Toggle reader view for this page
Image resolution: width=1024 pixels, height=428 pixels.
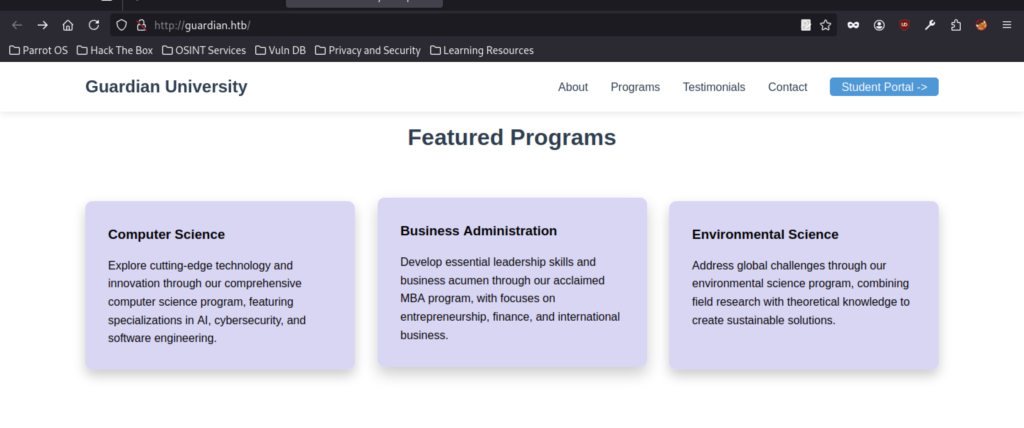pyautogui.click(x=806, y=25)
